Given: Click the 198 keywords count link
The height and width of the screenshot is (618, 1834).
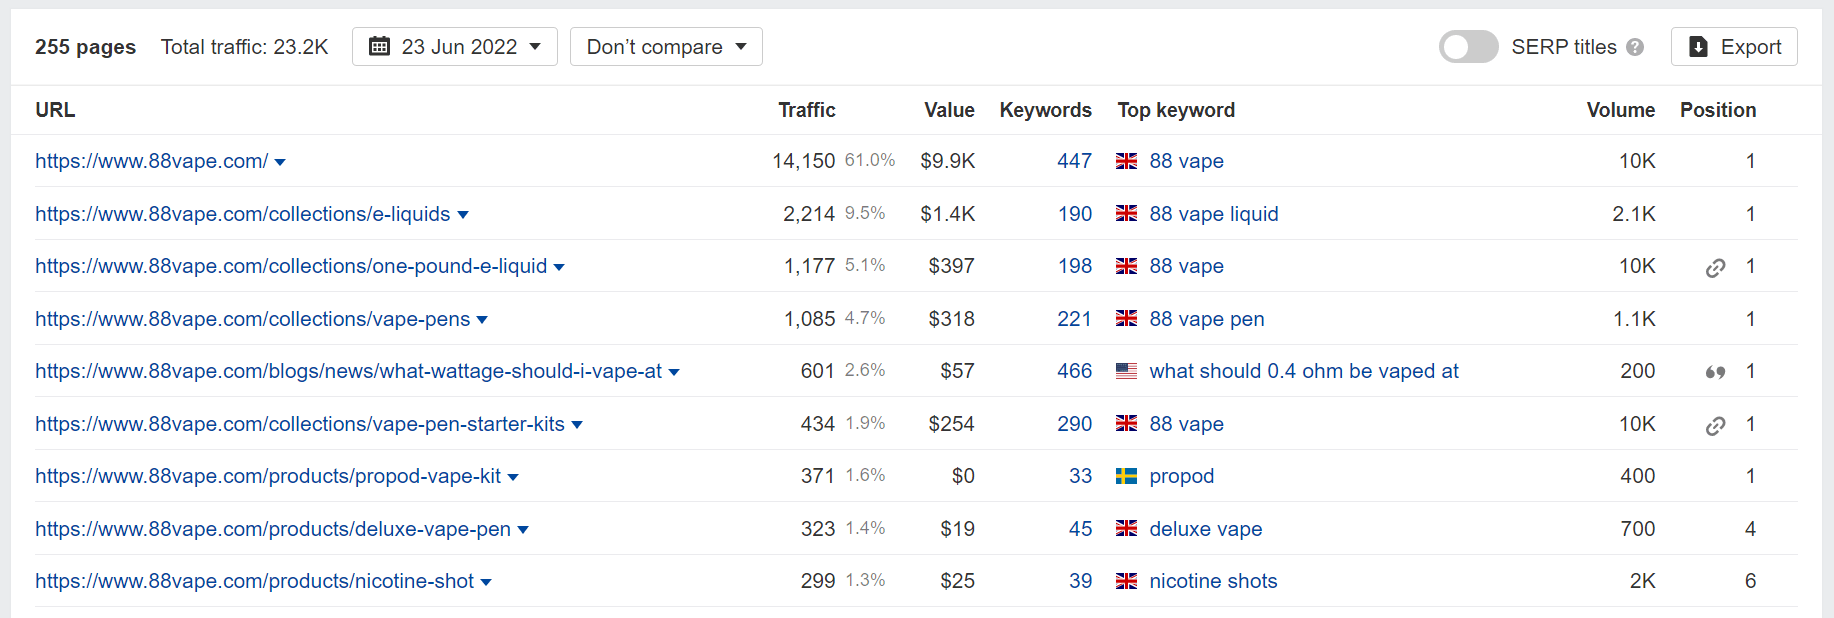Looking at the screenshot, I should coord(1075,266).
